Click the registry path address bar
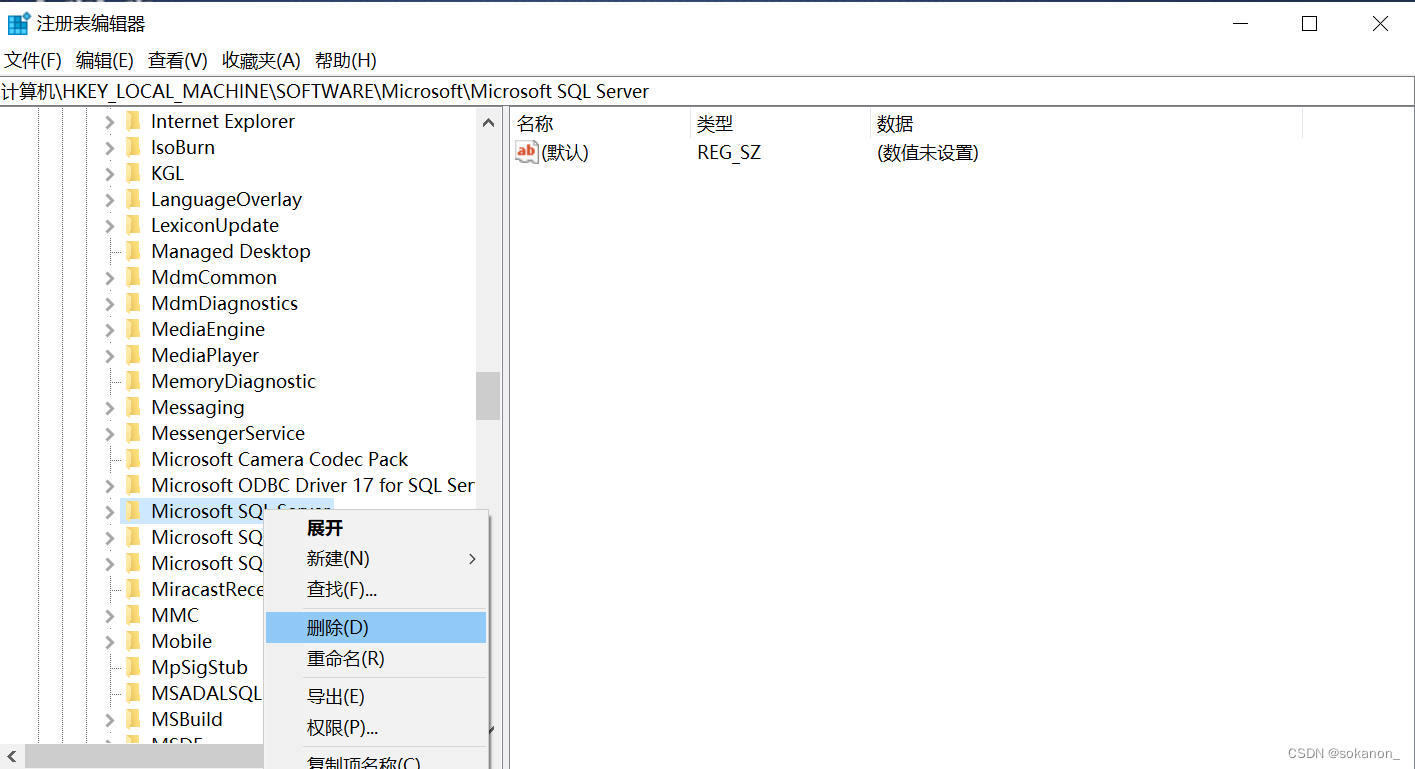 [707, 92]
